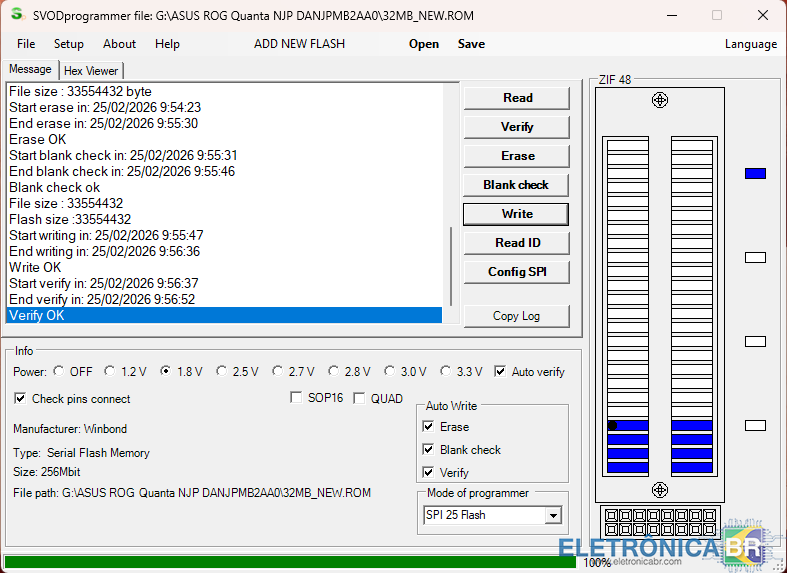The image size is (787, 573).
Task: Click the green progress bar
Action: [x=290, y=562]
